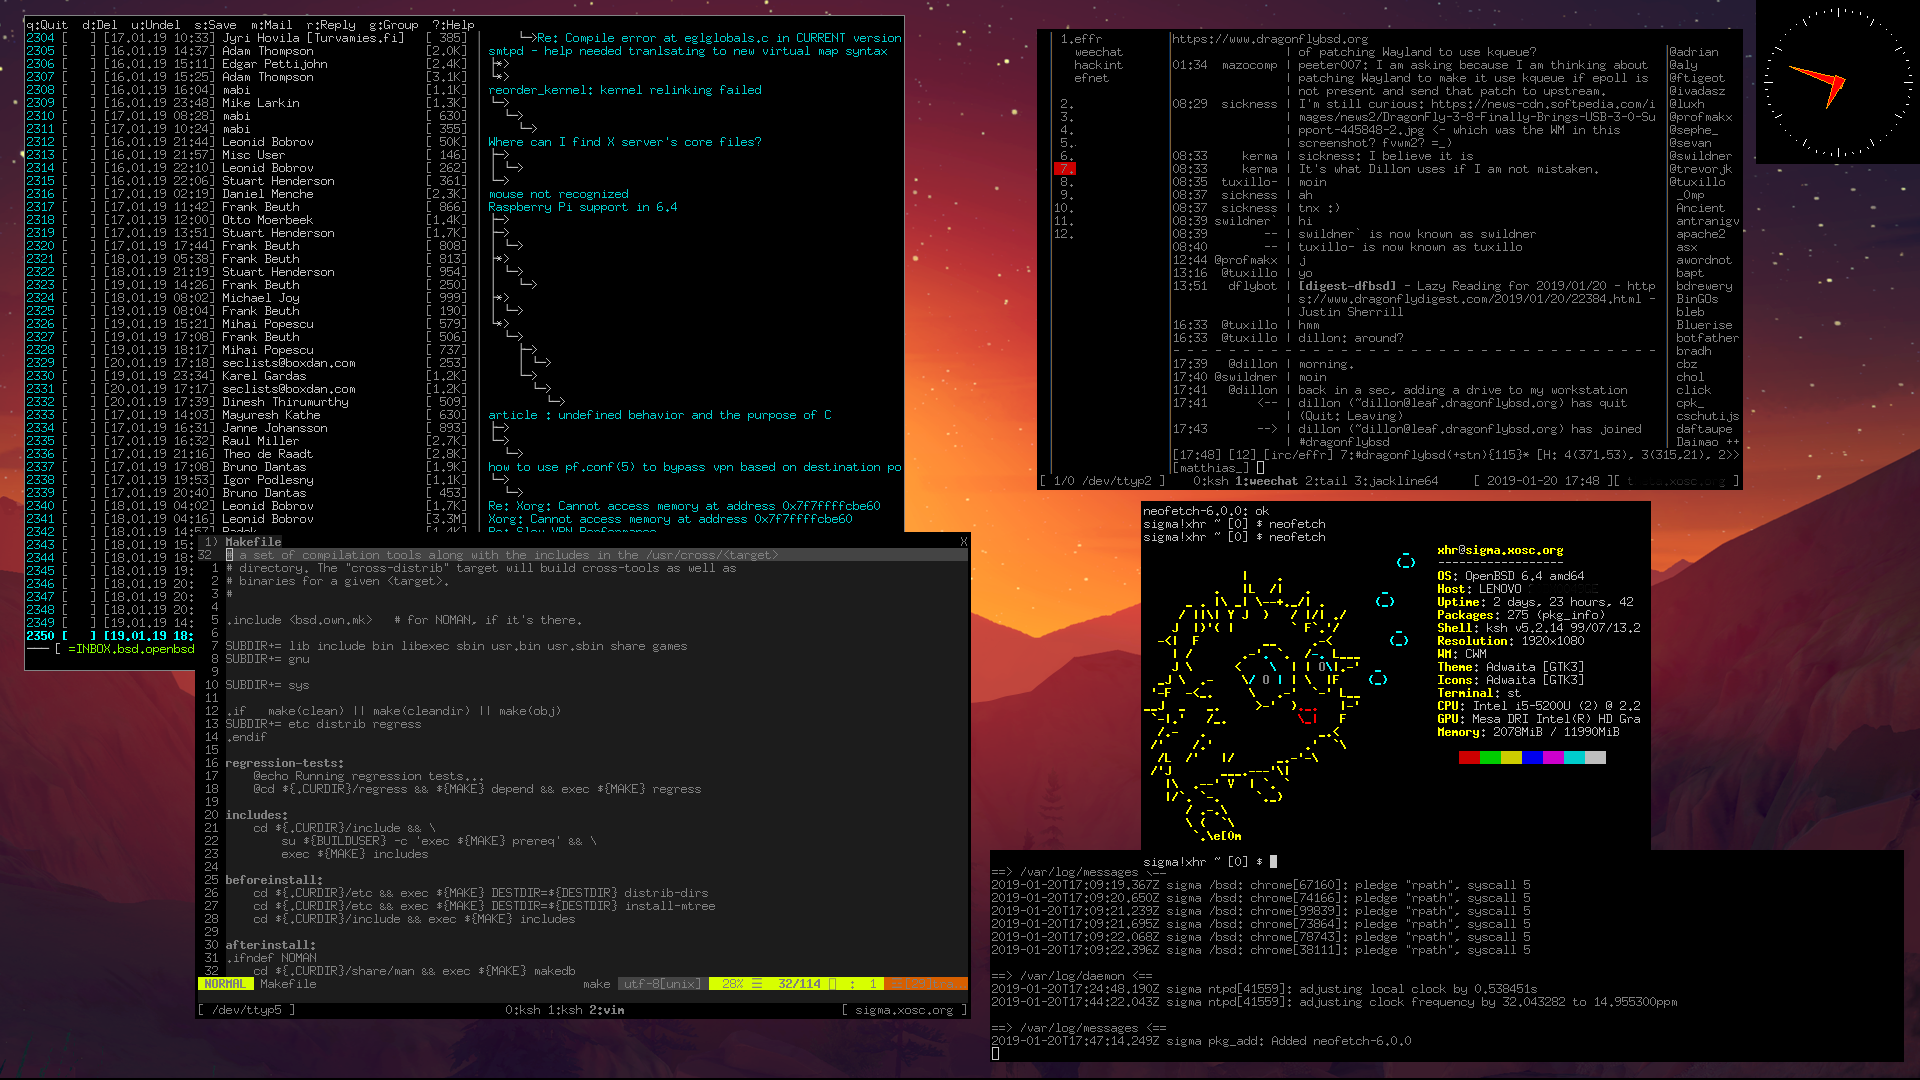The width and height of the screenshot is (1920, 1080).
Task: Click the flag brackets of Michael Joy's message
Action: [80, 298]
